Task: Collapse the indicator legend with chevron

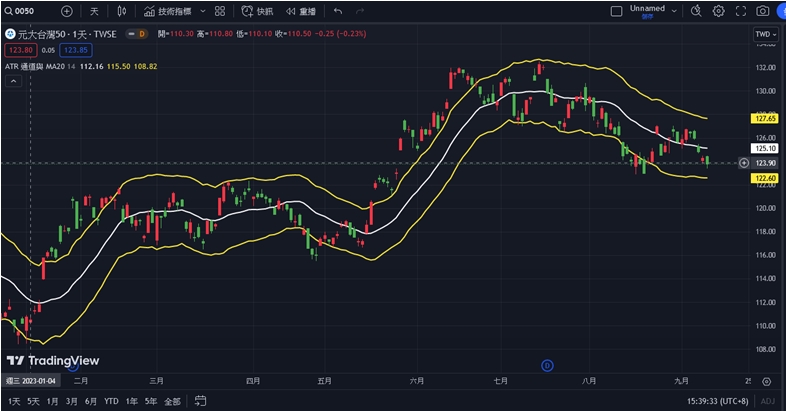Action: tap(14, 81)
